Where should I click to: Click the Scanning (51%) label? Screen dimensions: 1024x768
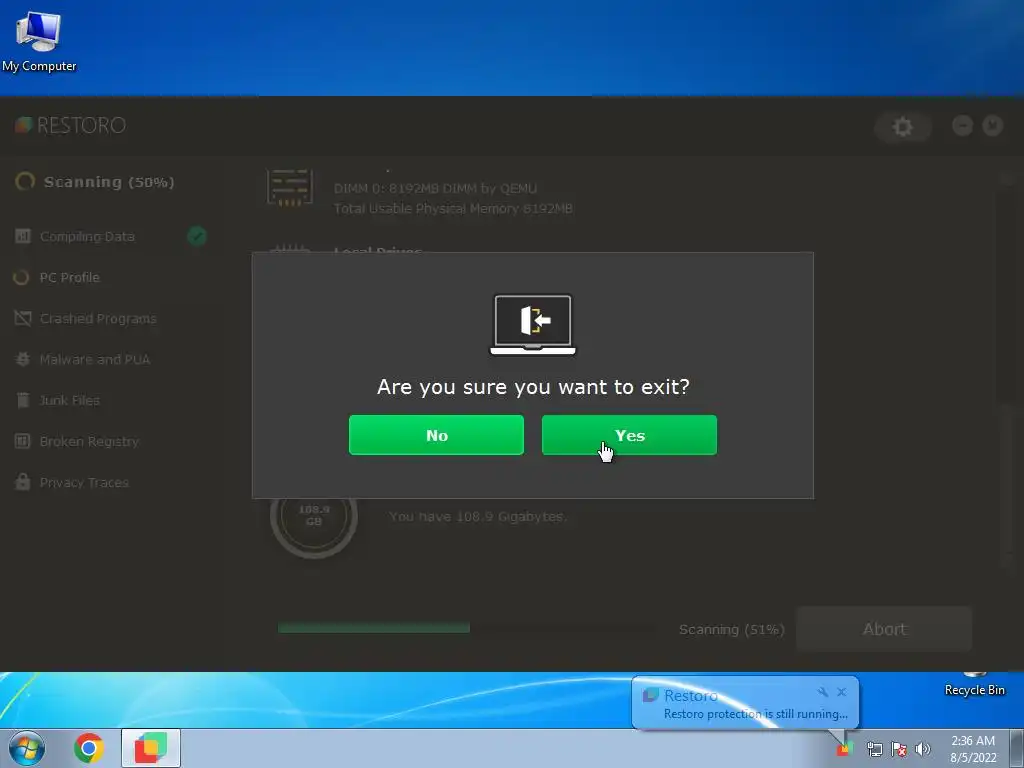click(x=731, y=630)
